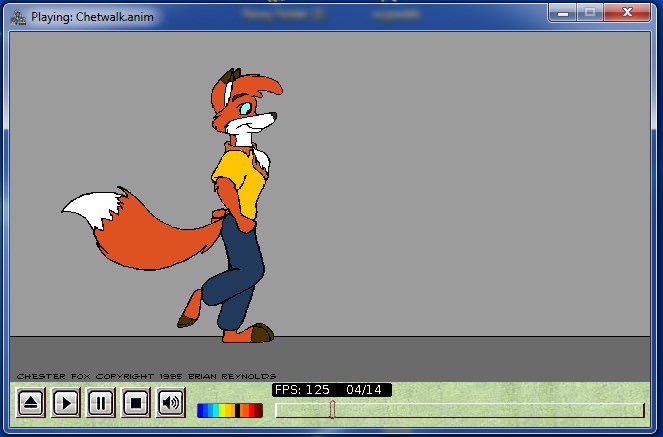Maximize the player window
Screen dimensions: 663x437
(x=590, y=13)
